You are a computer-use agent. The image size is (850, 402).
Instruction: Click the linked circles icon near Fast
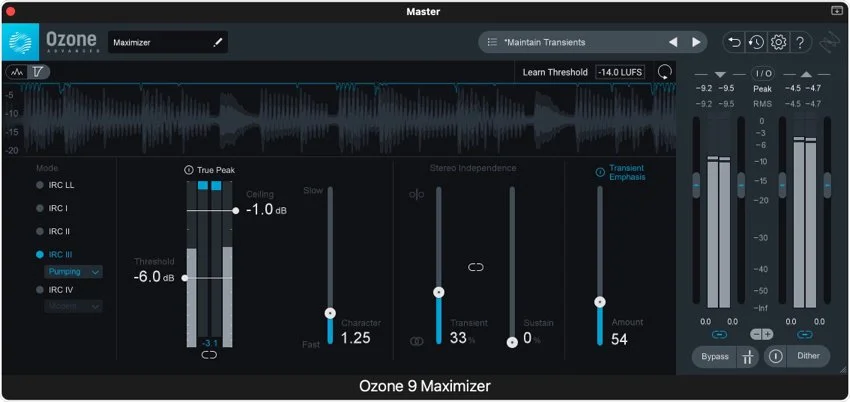[x=417, y=341]
